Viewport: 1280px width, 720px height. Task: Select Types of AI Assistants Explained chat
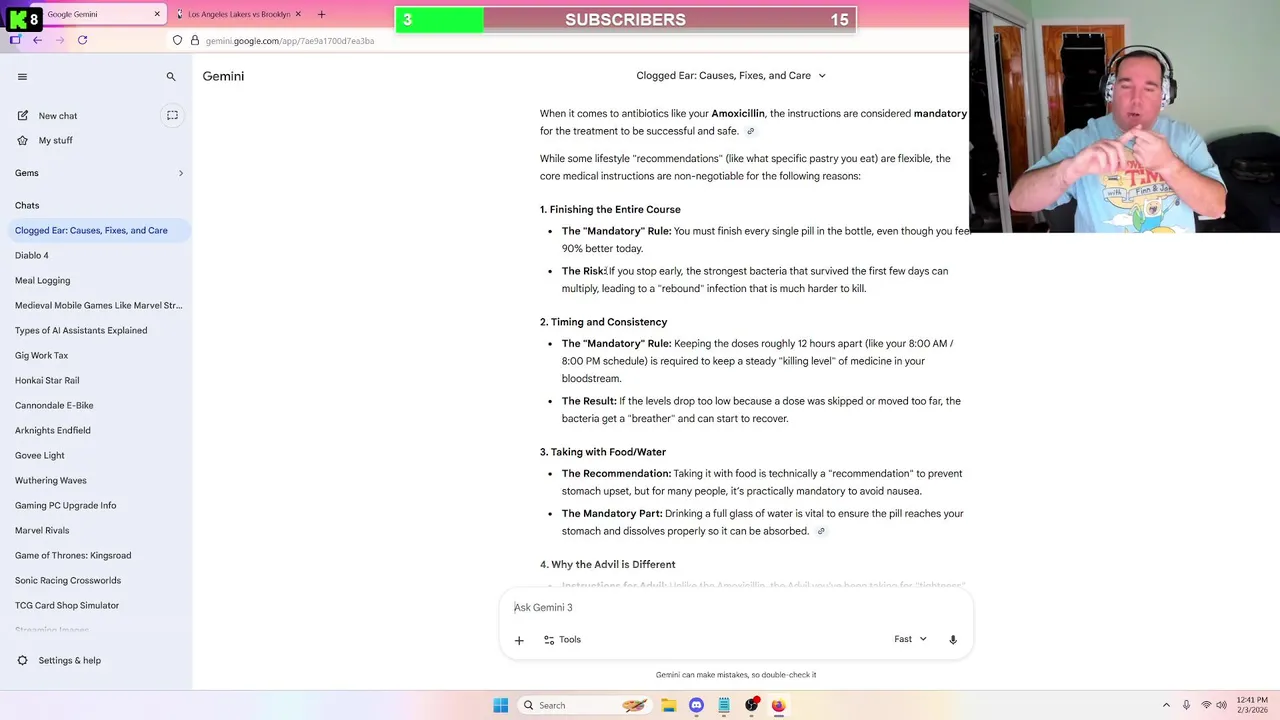point(81,330)
